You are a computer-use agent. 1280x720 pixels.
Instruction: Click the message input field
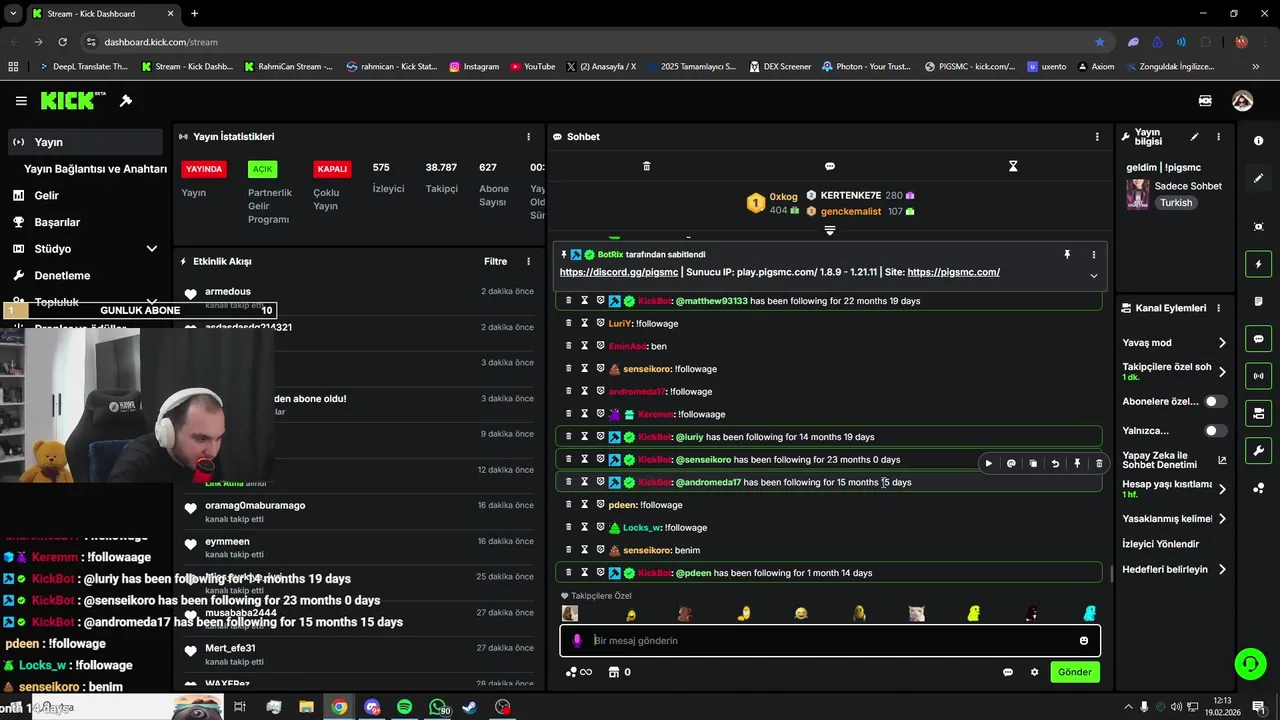click(830, 641)
